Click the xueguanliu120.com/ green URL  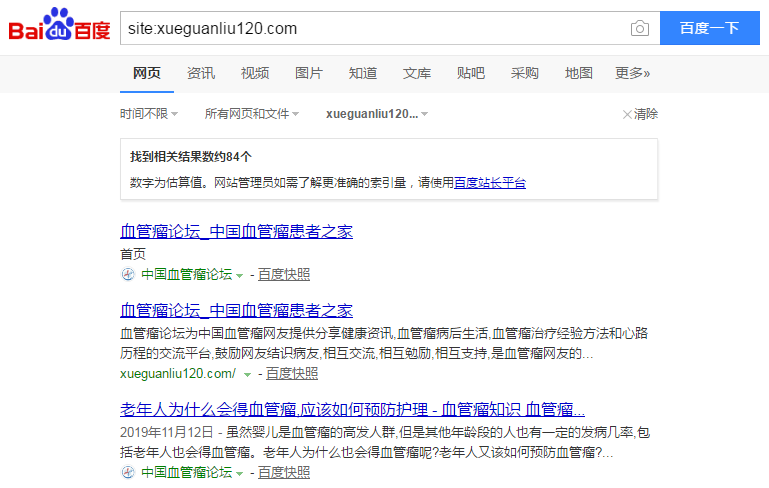(x=178, y=374)
